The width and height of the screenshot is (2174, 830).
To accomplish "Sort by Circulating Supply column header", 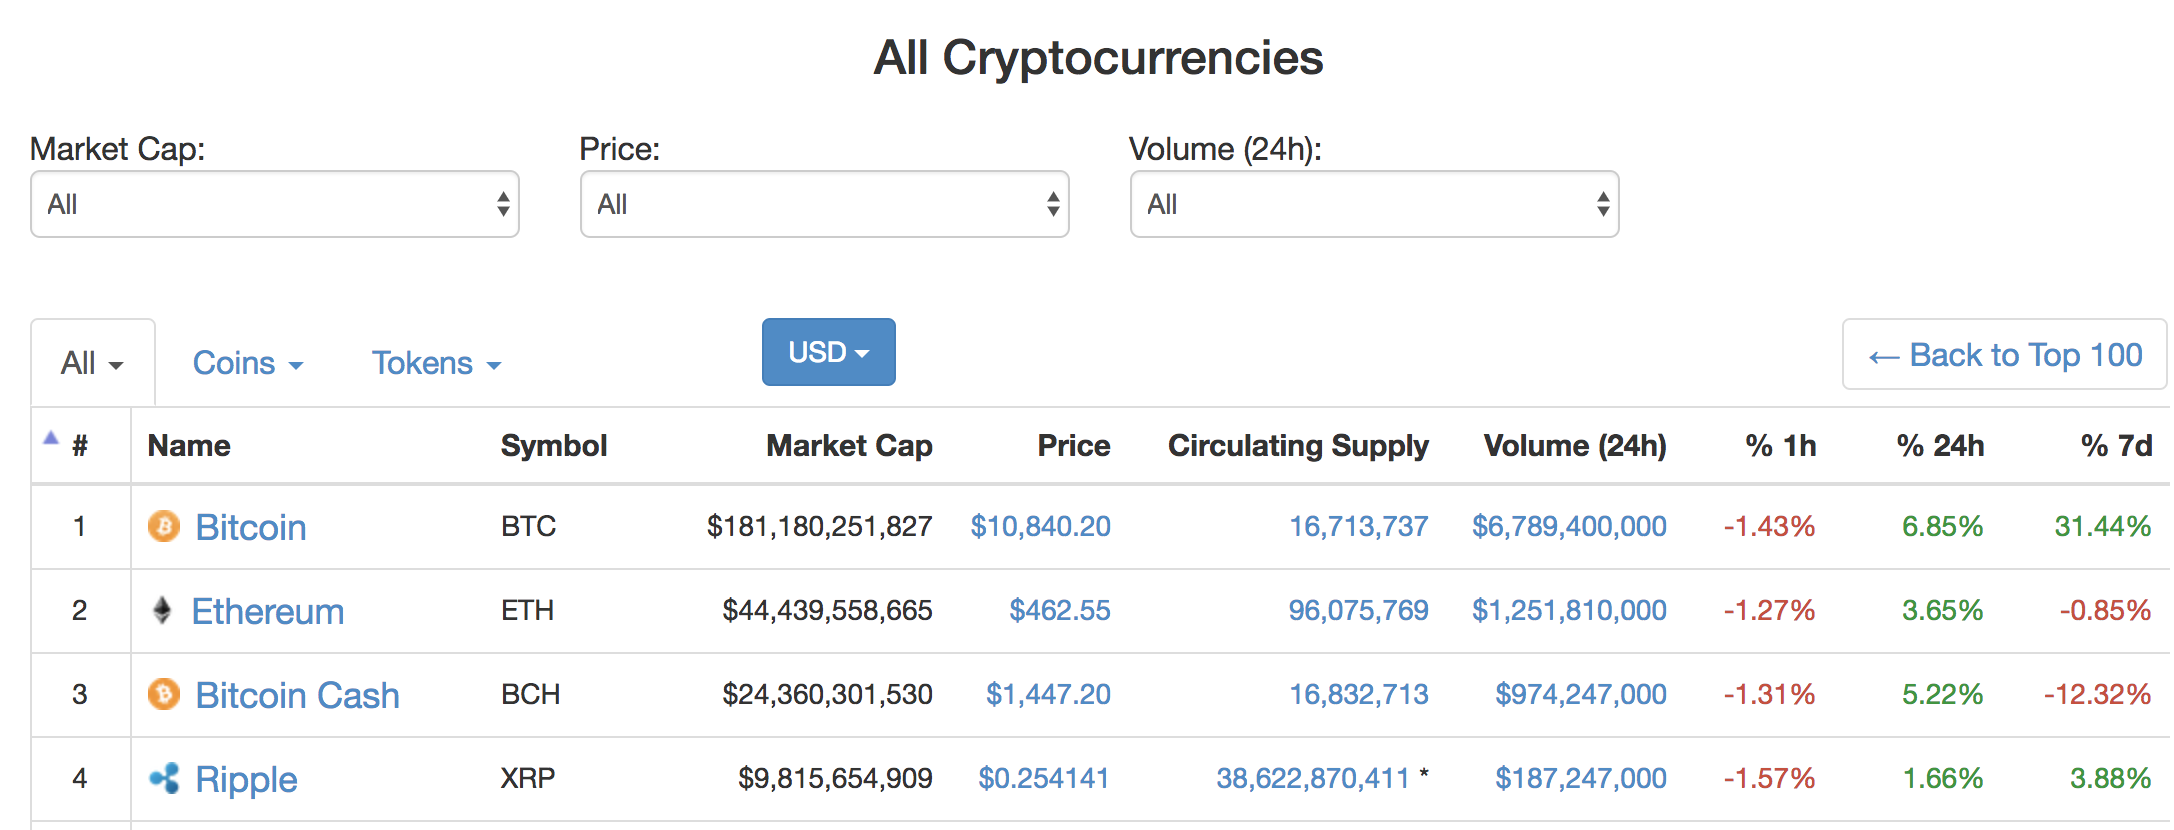I will pyautogui.click(x=1298, y=446).
